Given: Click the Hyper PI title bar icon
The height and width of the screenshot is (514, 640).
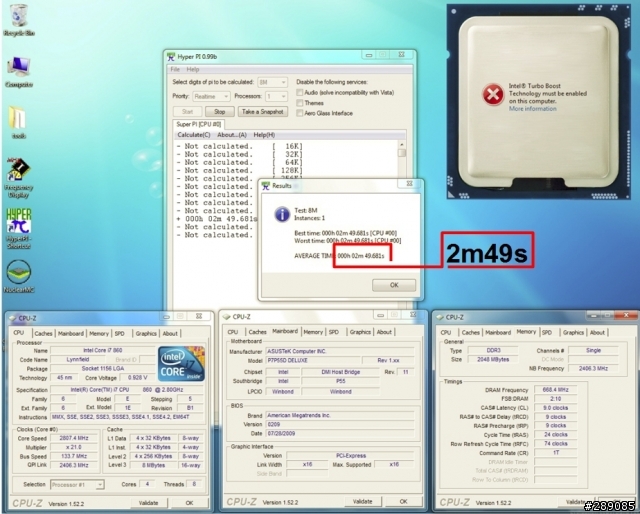Looking at the screenshot, I should [171, 57].
